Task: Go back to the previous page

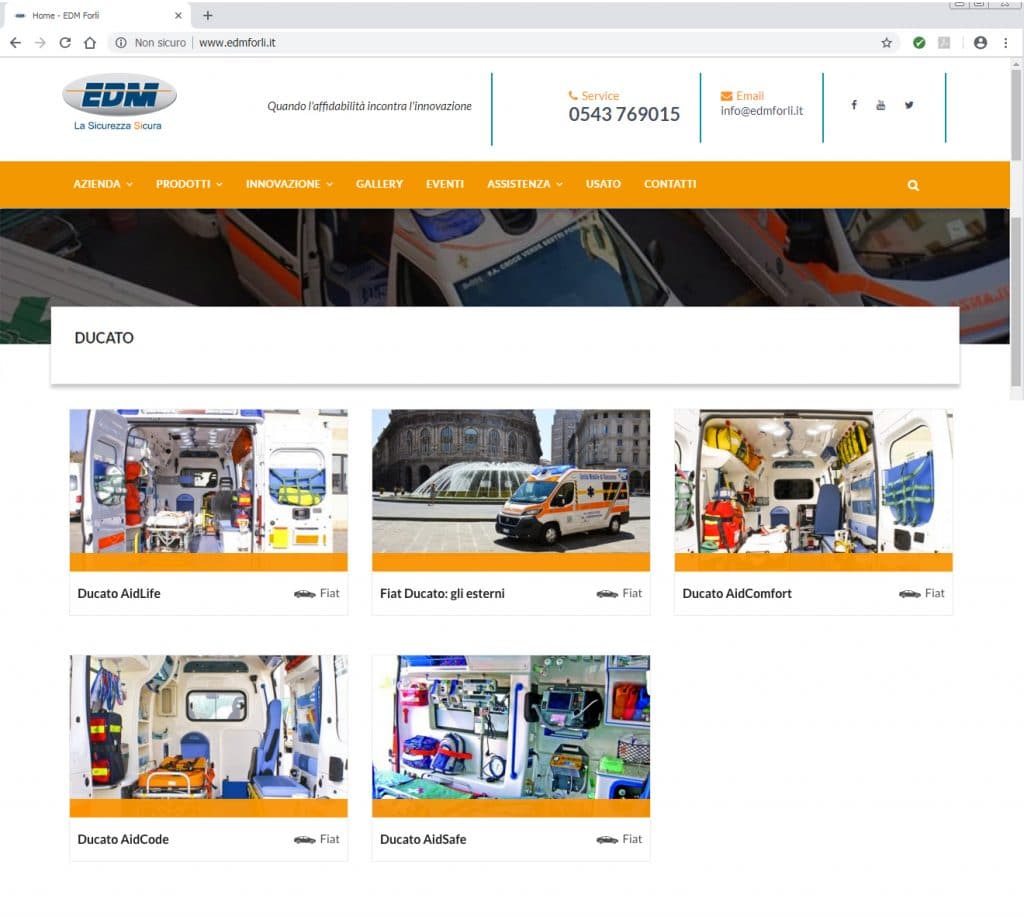Action: [x=16, y=42]
